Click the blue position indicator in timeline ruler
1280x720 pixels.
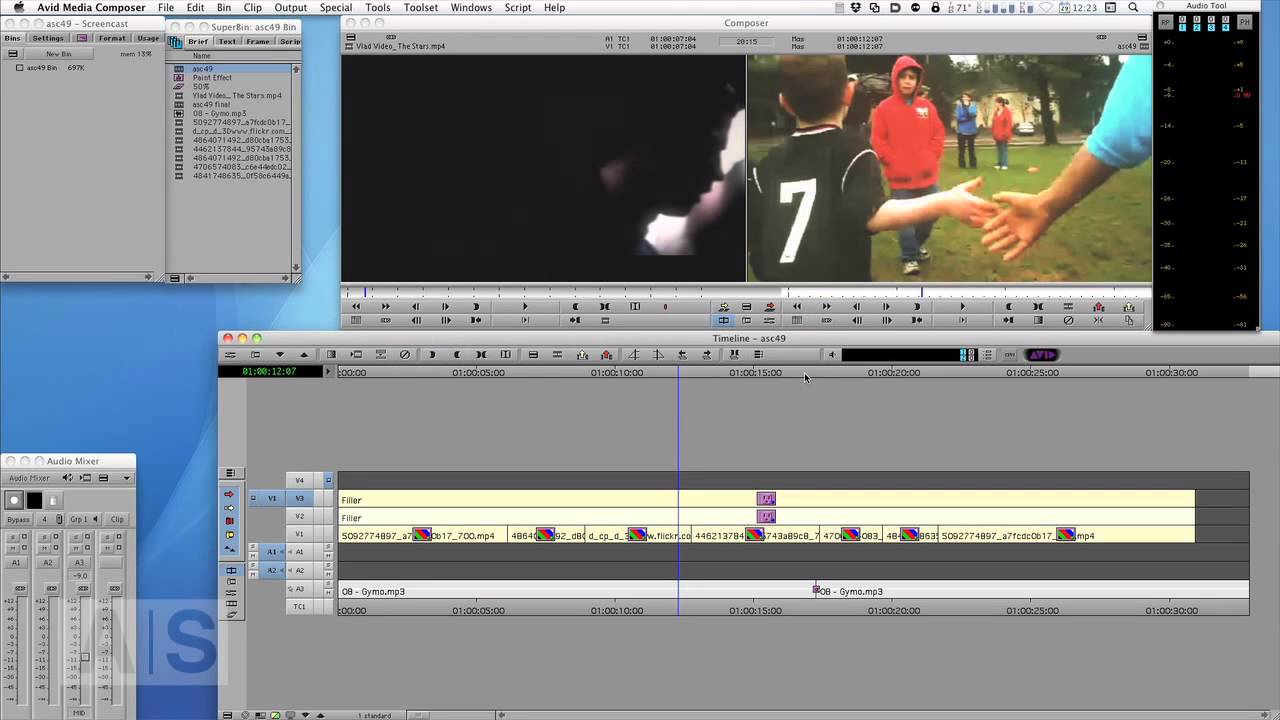[678, 372]
